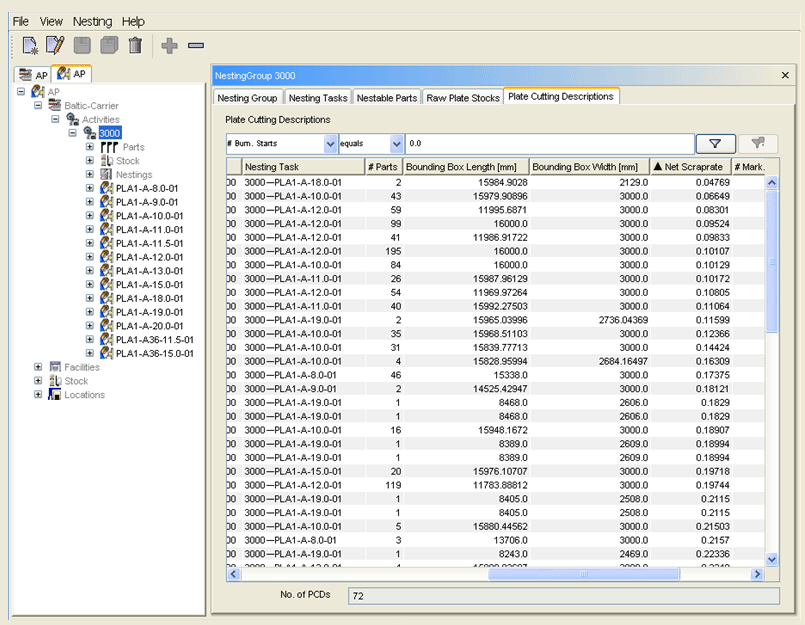Switch to Nesting Group tab
Screen dimensions: 805x625
click(247, 98)
